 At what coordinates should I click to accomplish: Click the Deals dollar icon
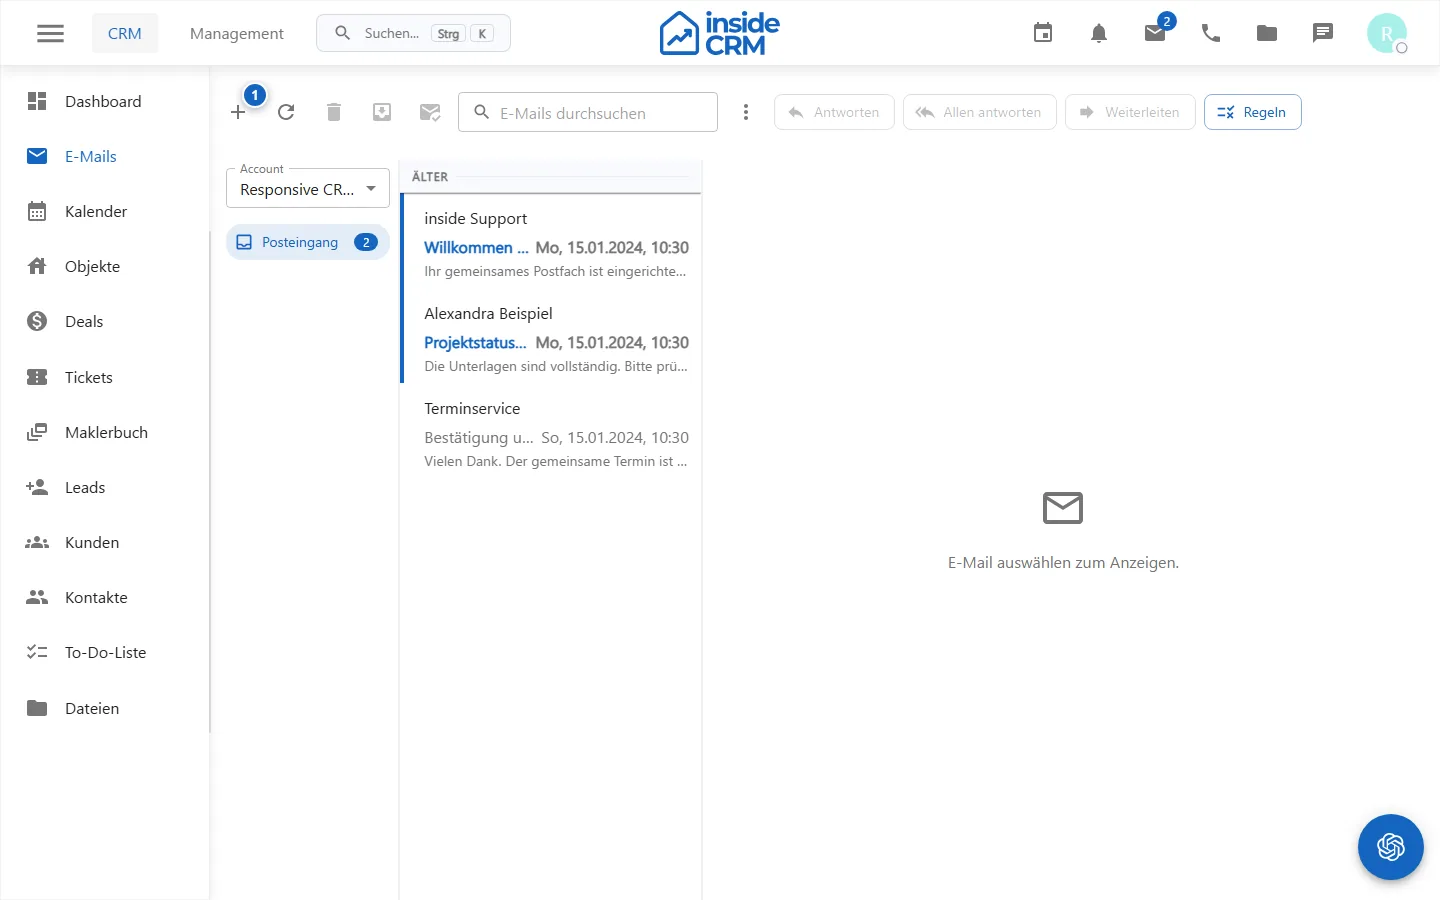[x=37, y=321]
